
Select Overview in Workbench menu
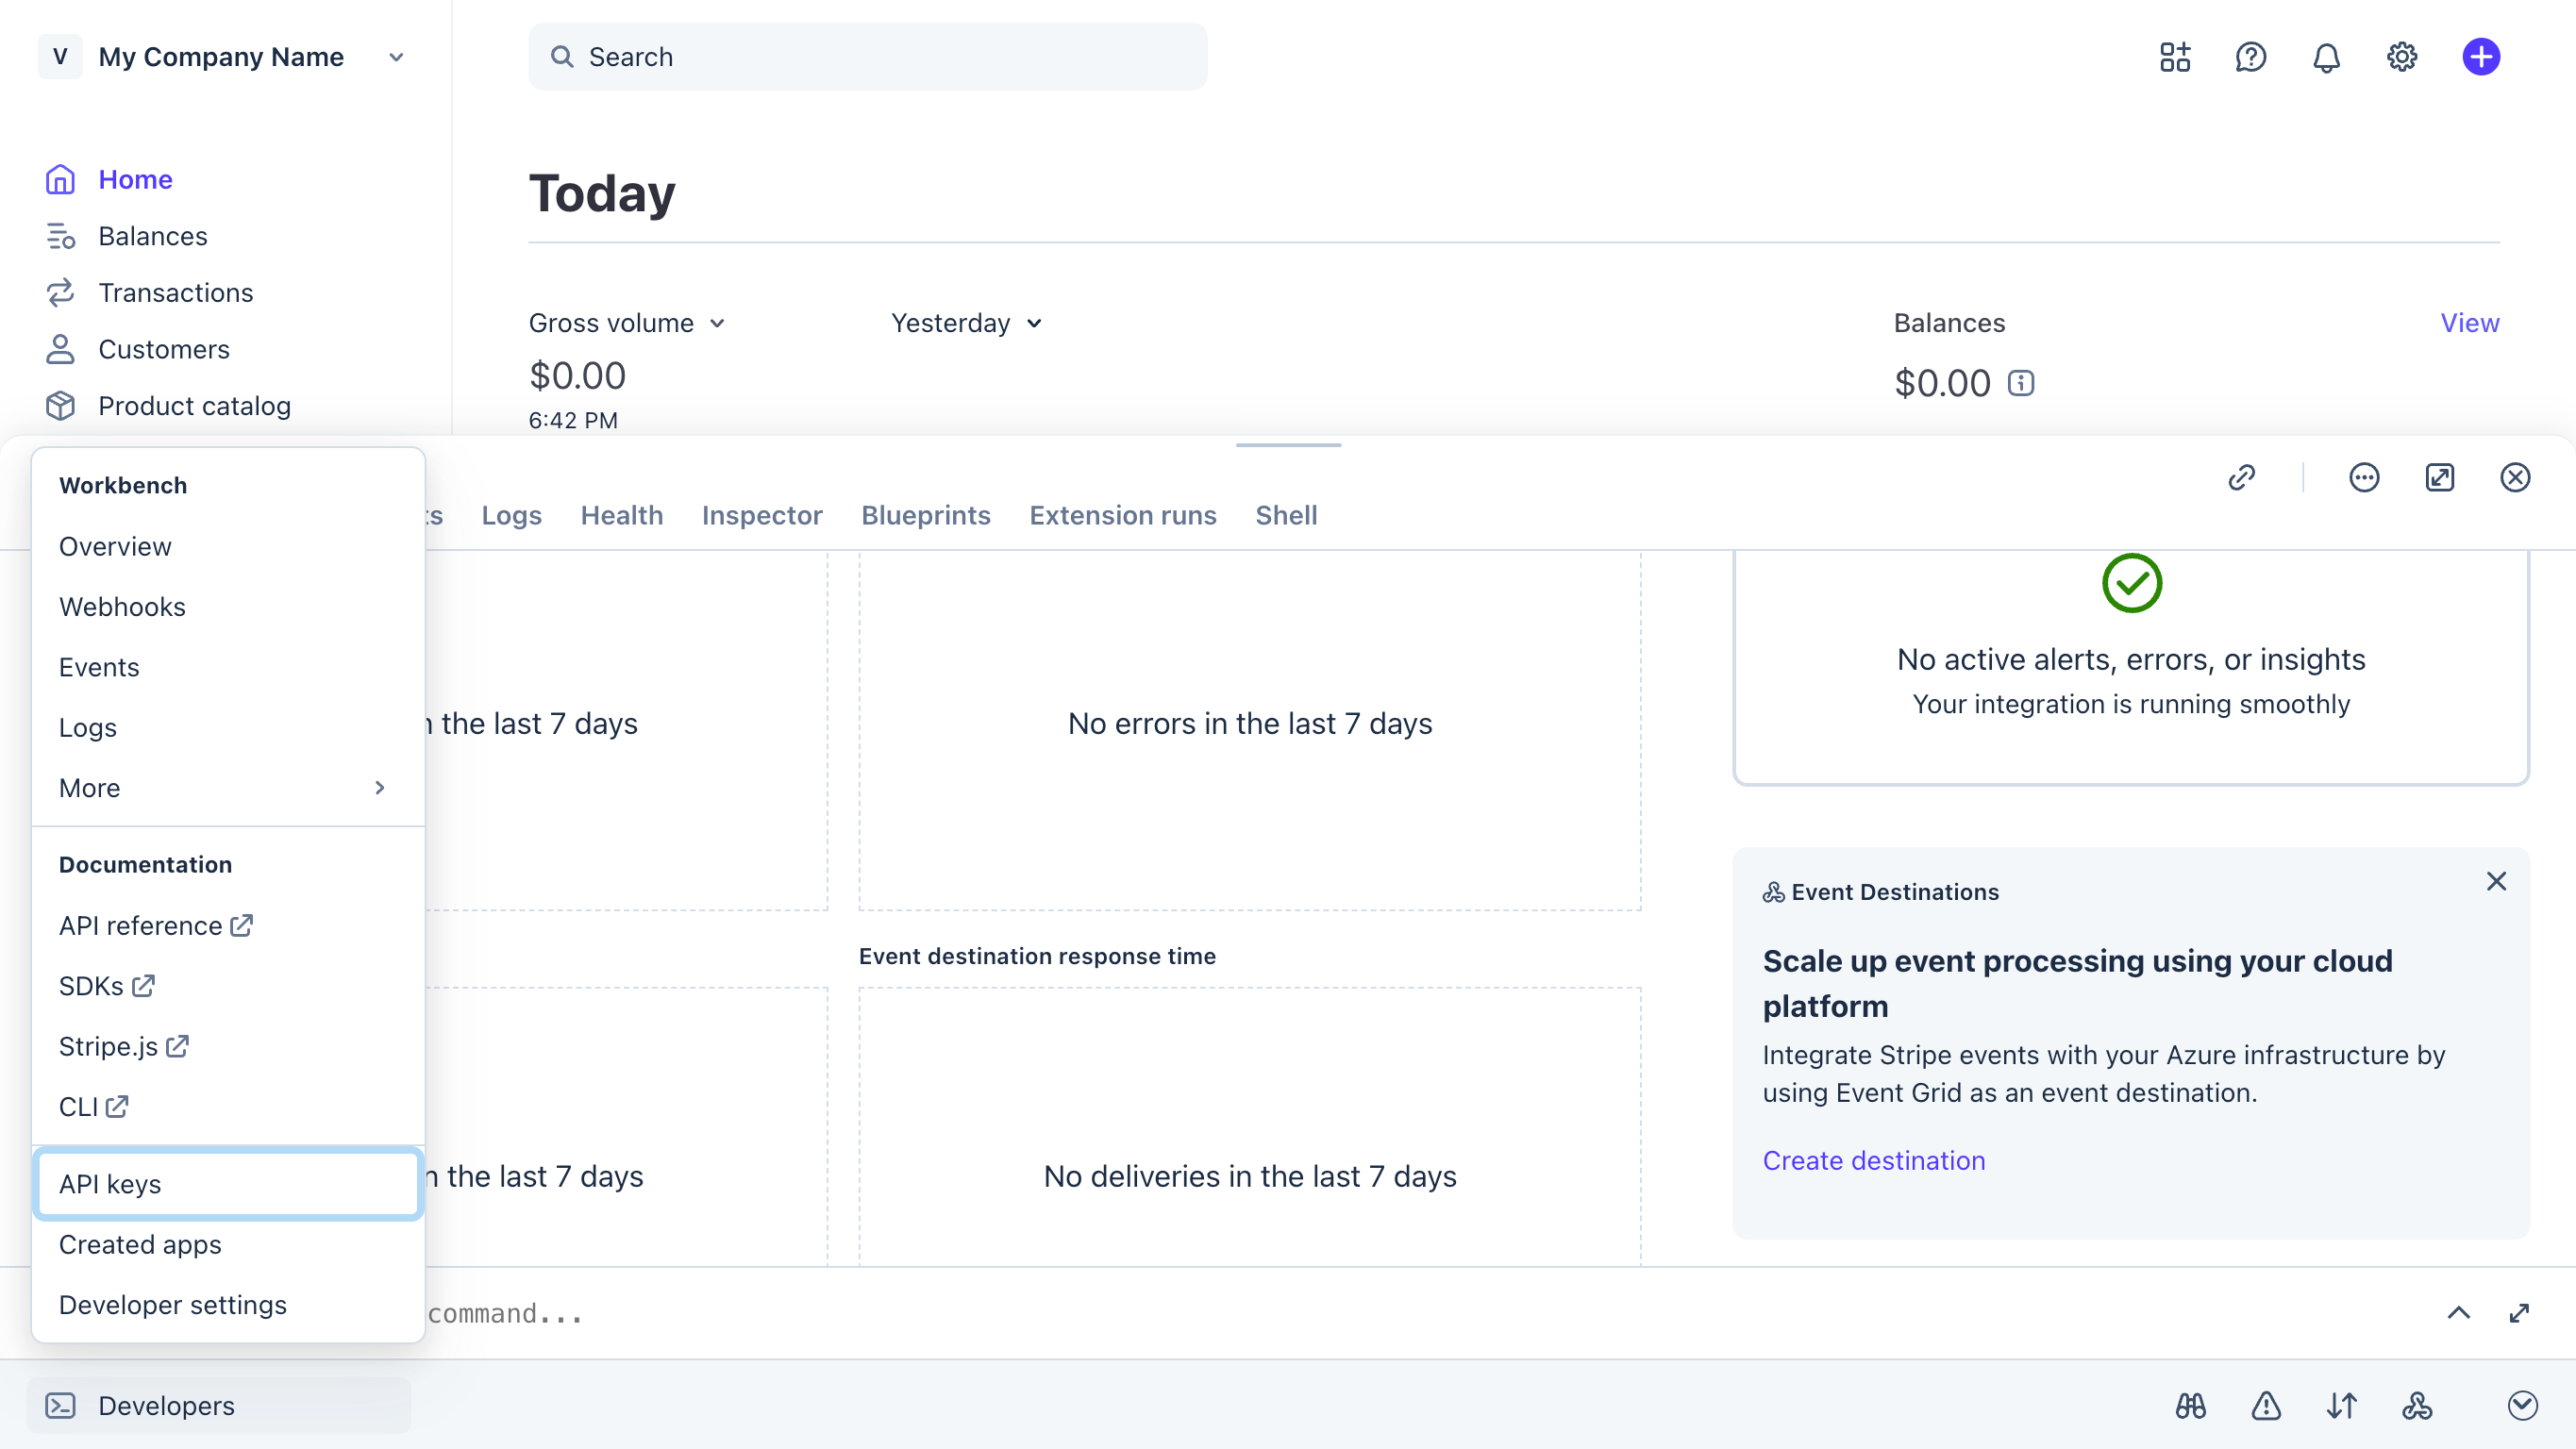coord(228,547)
